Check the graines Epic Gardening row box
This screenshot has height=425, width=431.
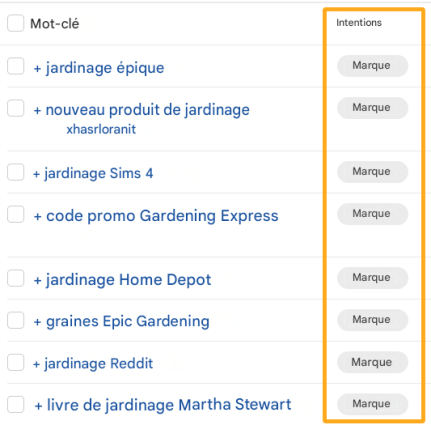pyautogui.click(x=15, y=320)
